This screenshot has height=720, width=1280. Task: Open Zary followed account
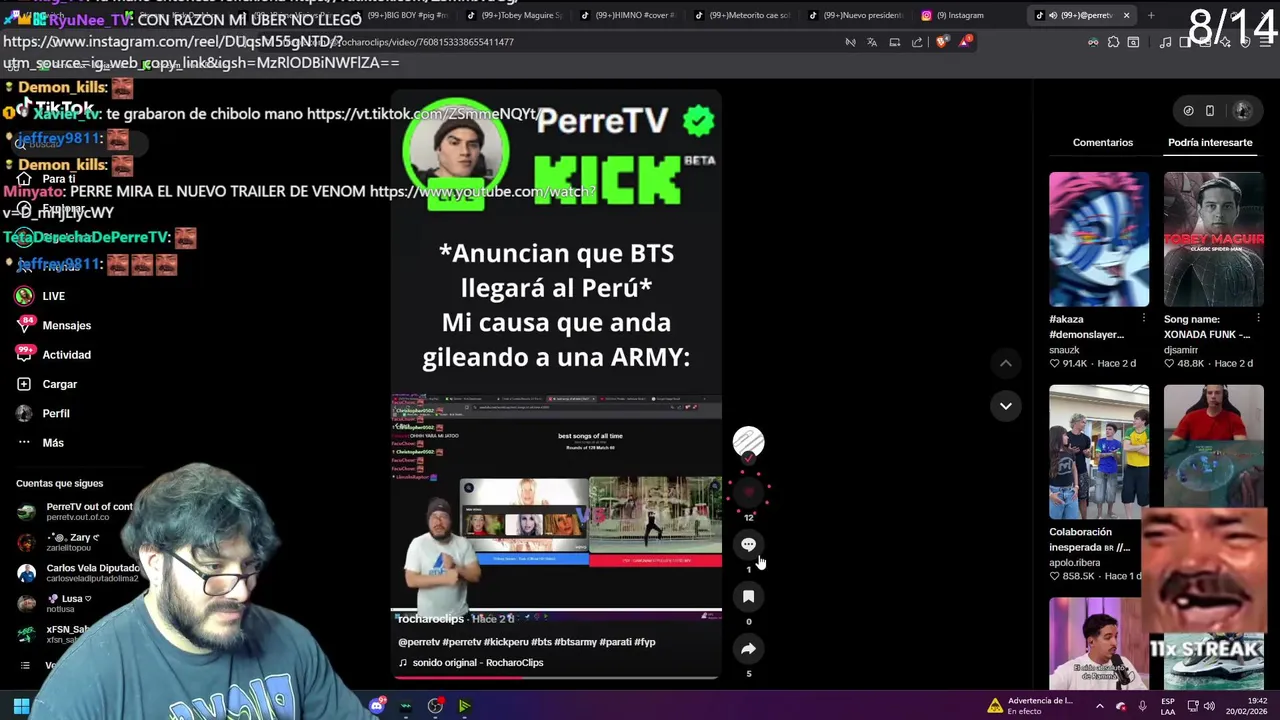coord(60,542)
